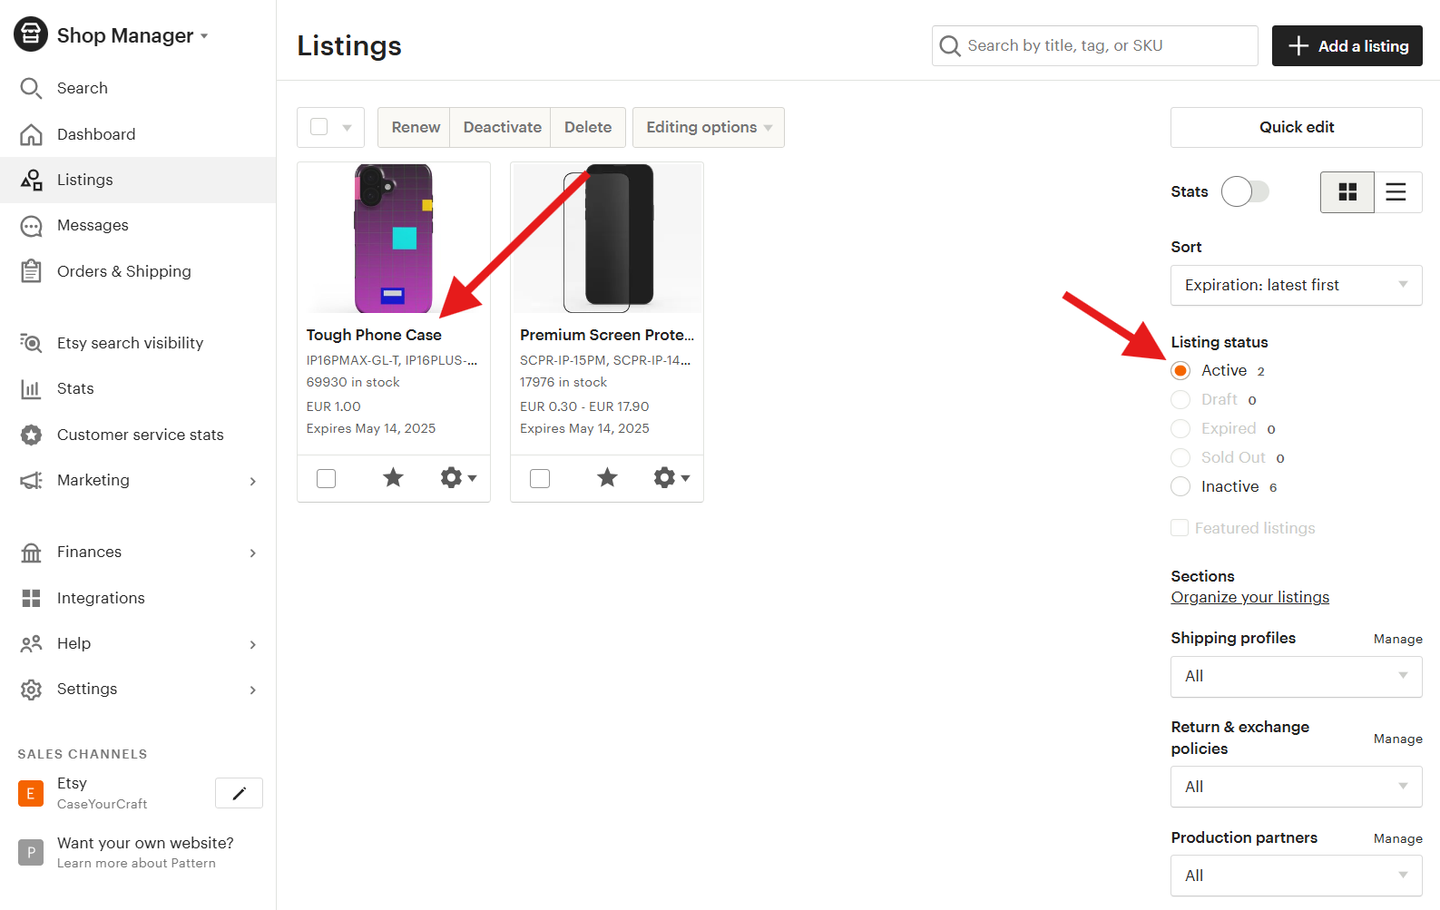The width and height of the screenshot is (1440, 910).
Task: Toggle the Stats switch on
Action: 1244,191
